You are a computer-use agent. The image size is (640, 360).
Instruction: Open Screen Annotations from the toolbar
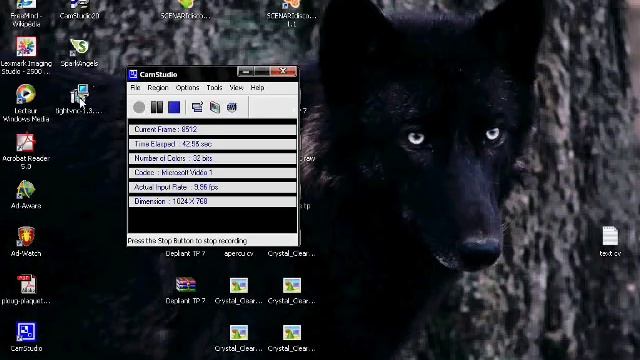pos(215,107)
